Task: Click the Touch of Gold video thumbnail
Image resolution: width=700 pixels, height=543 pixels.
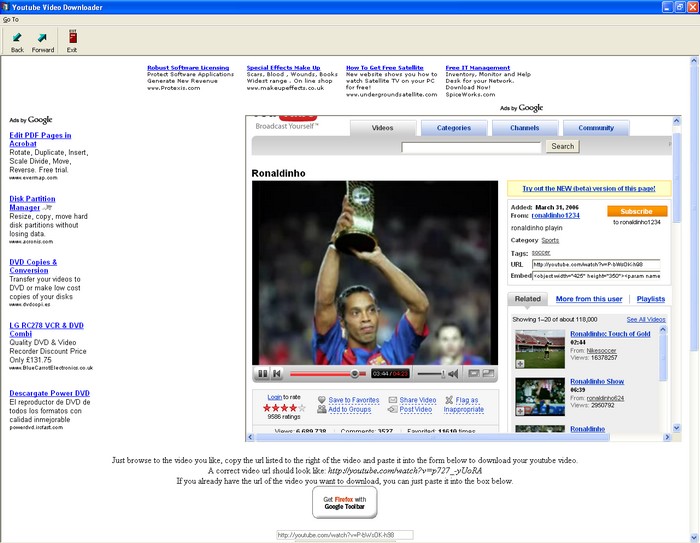Action: point(540,349)
